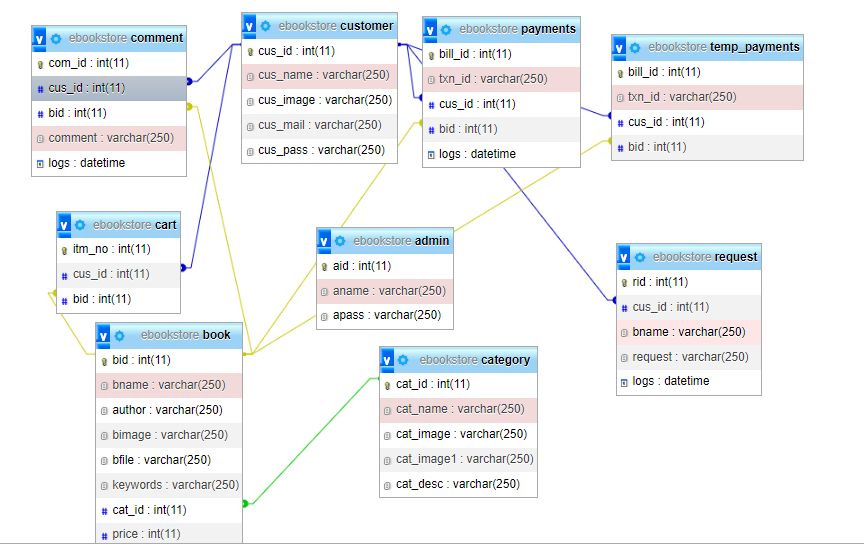Image resolution: width=864 pixels, height=544 pixels.
Task: Click the 'request : varchar(250)' field
Action: click(689, 357)
